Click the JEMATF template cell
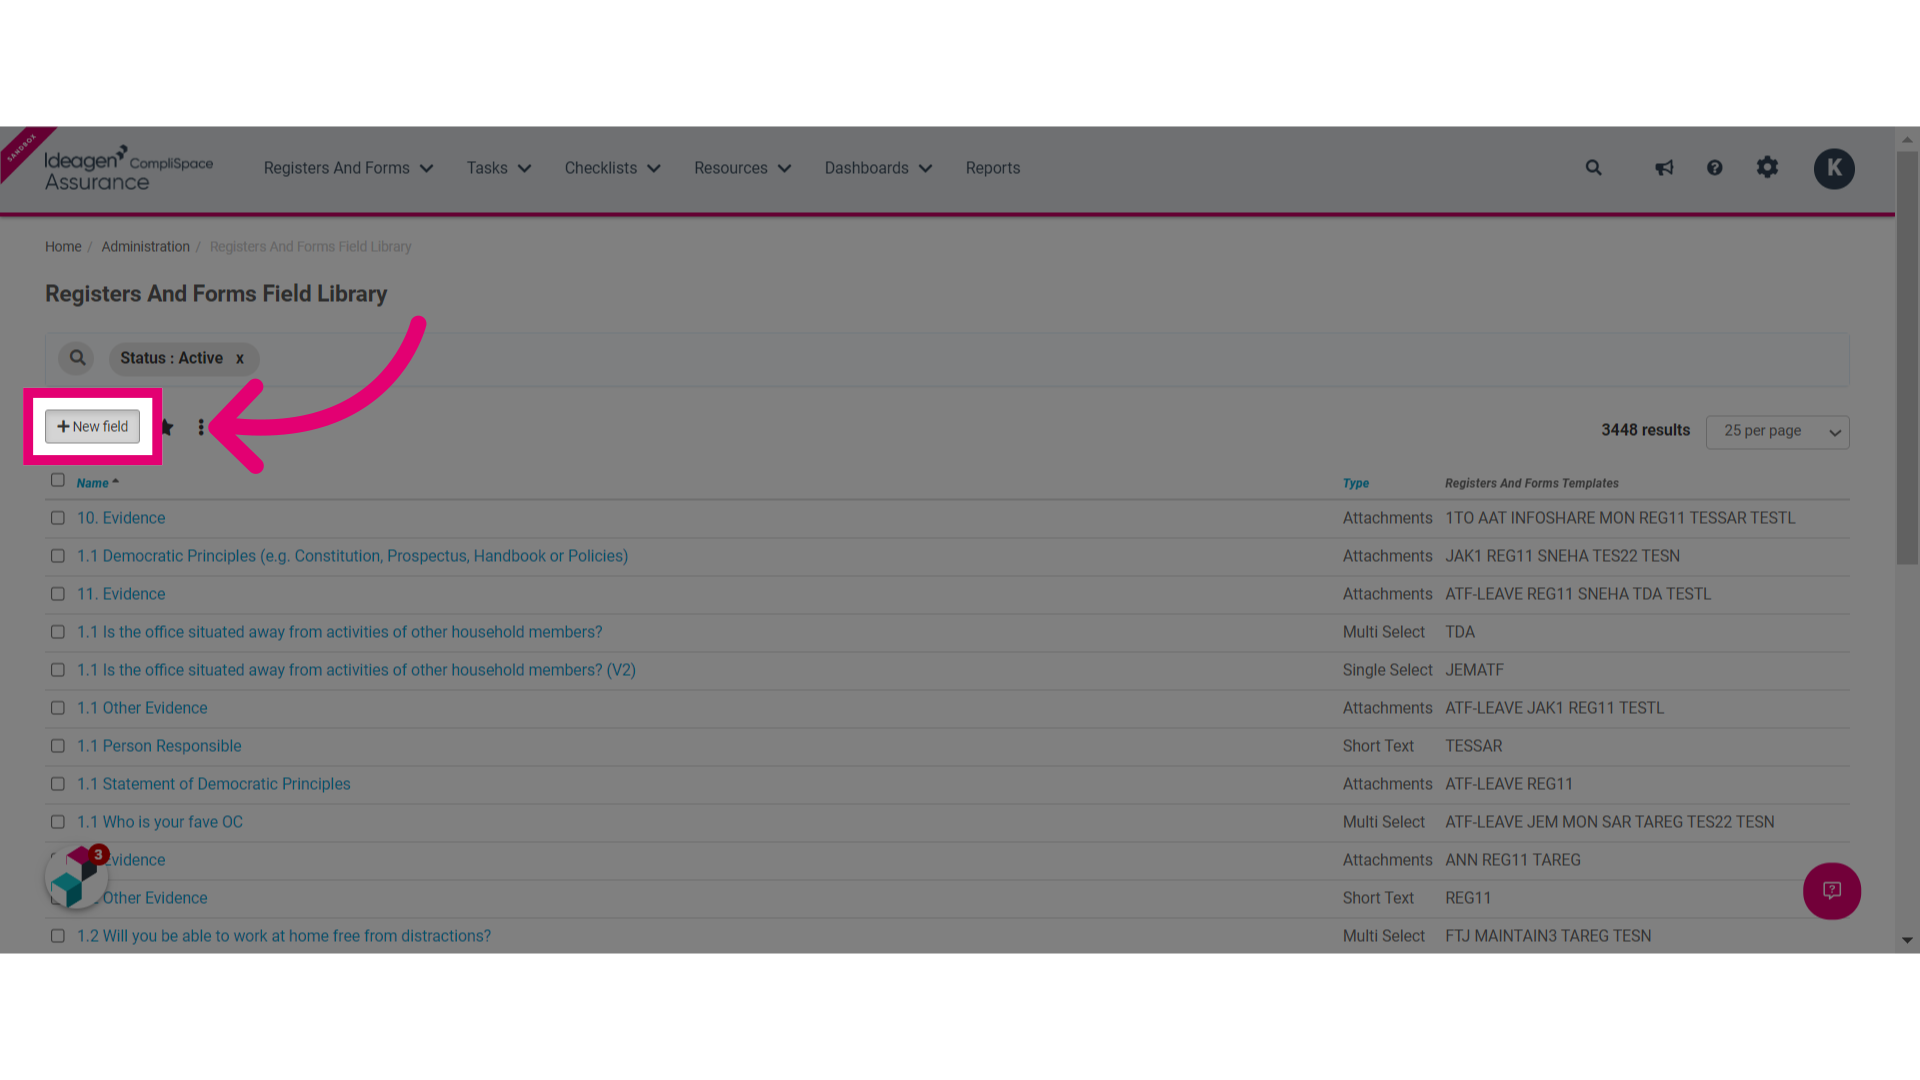This screenshot has height=1080, width=1920. pyautogui.click(x=1474, y=670)
